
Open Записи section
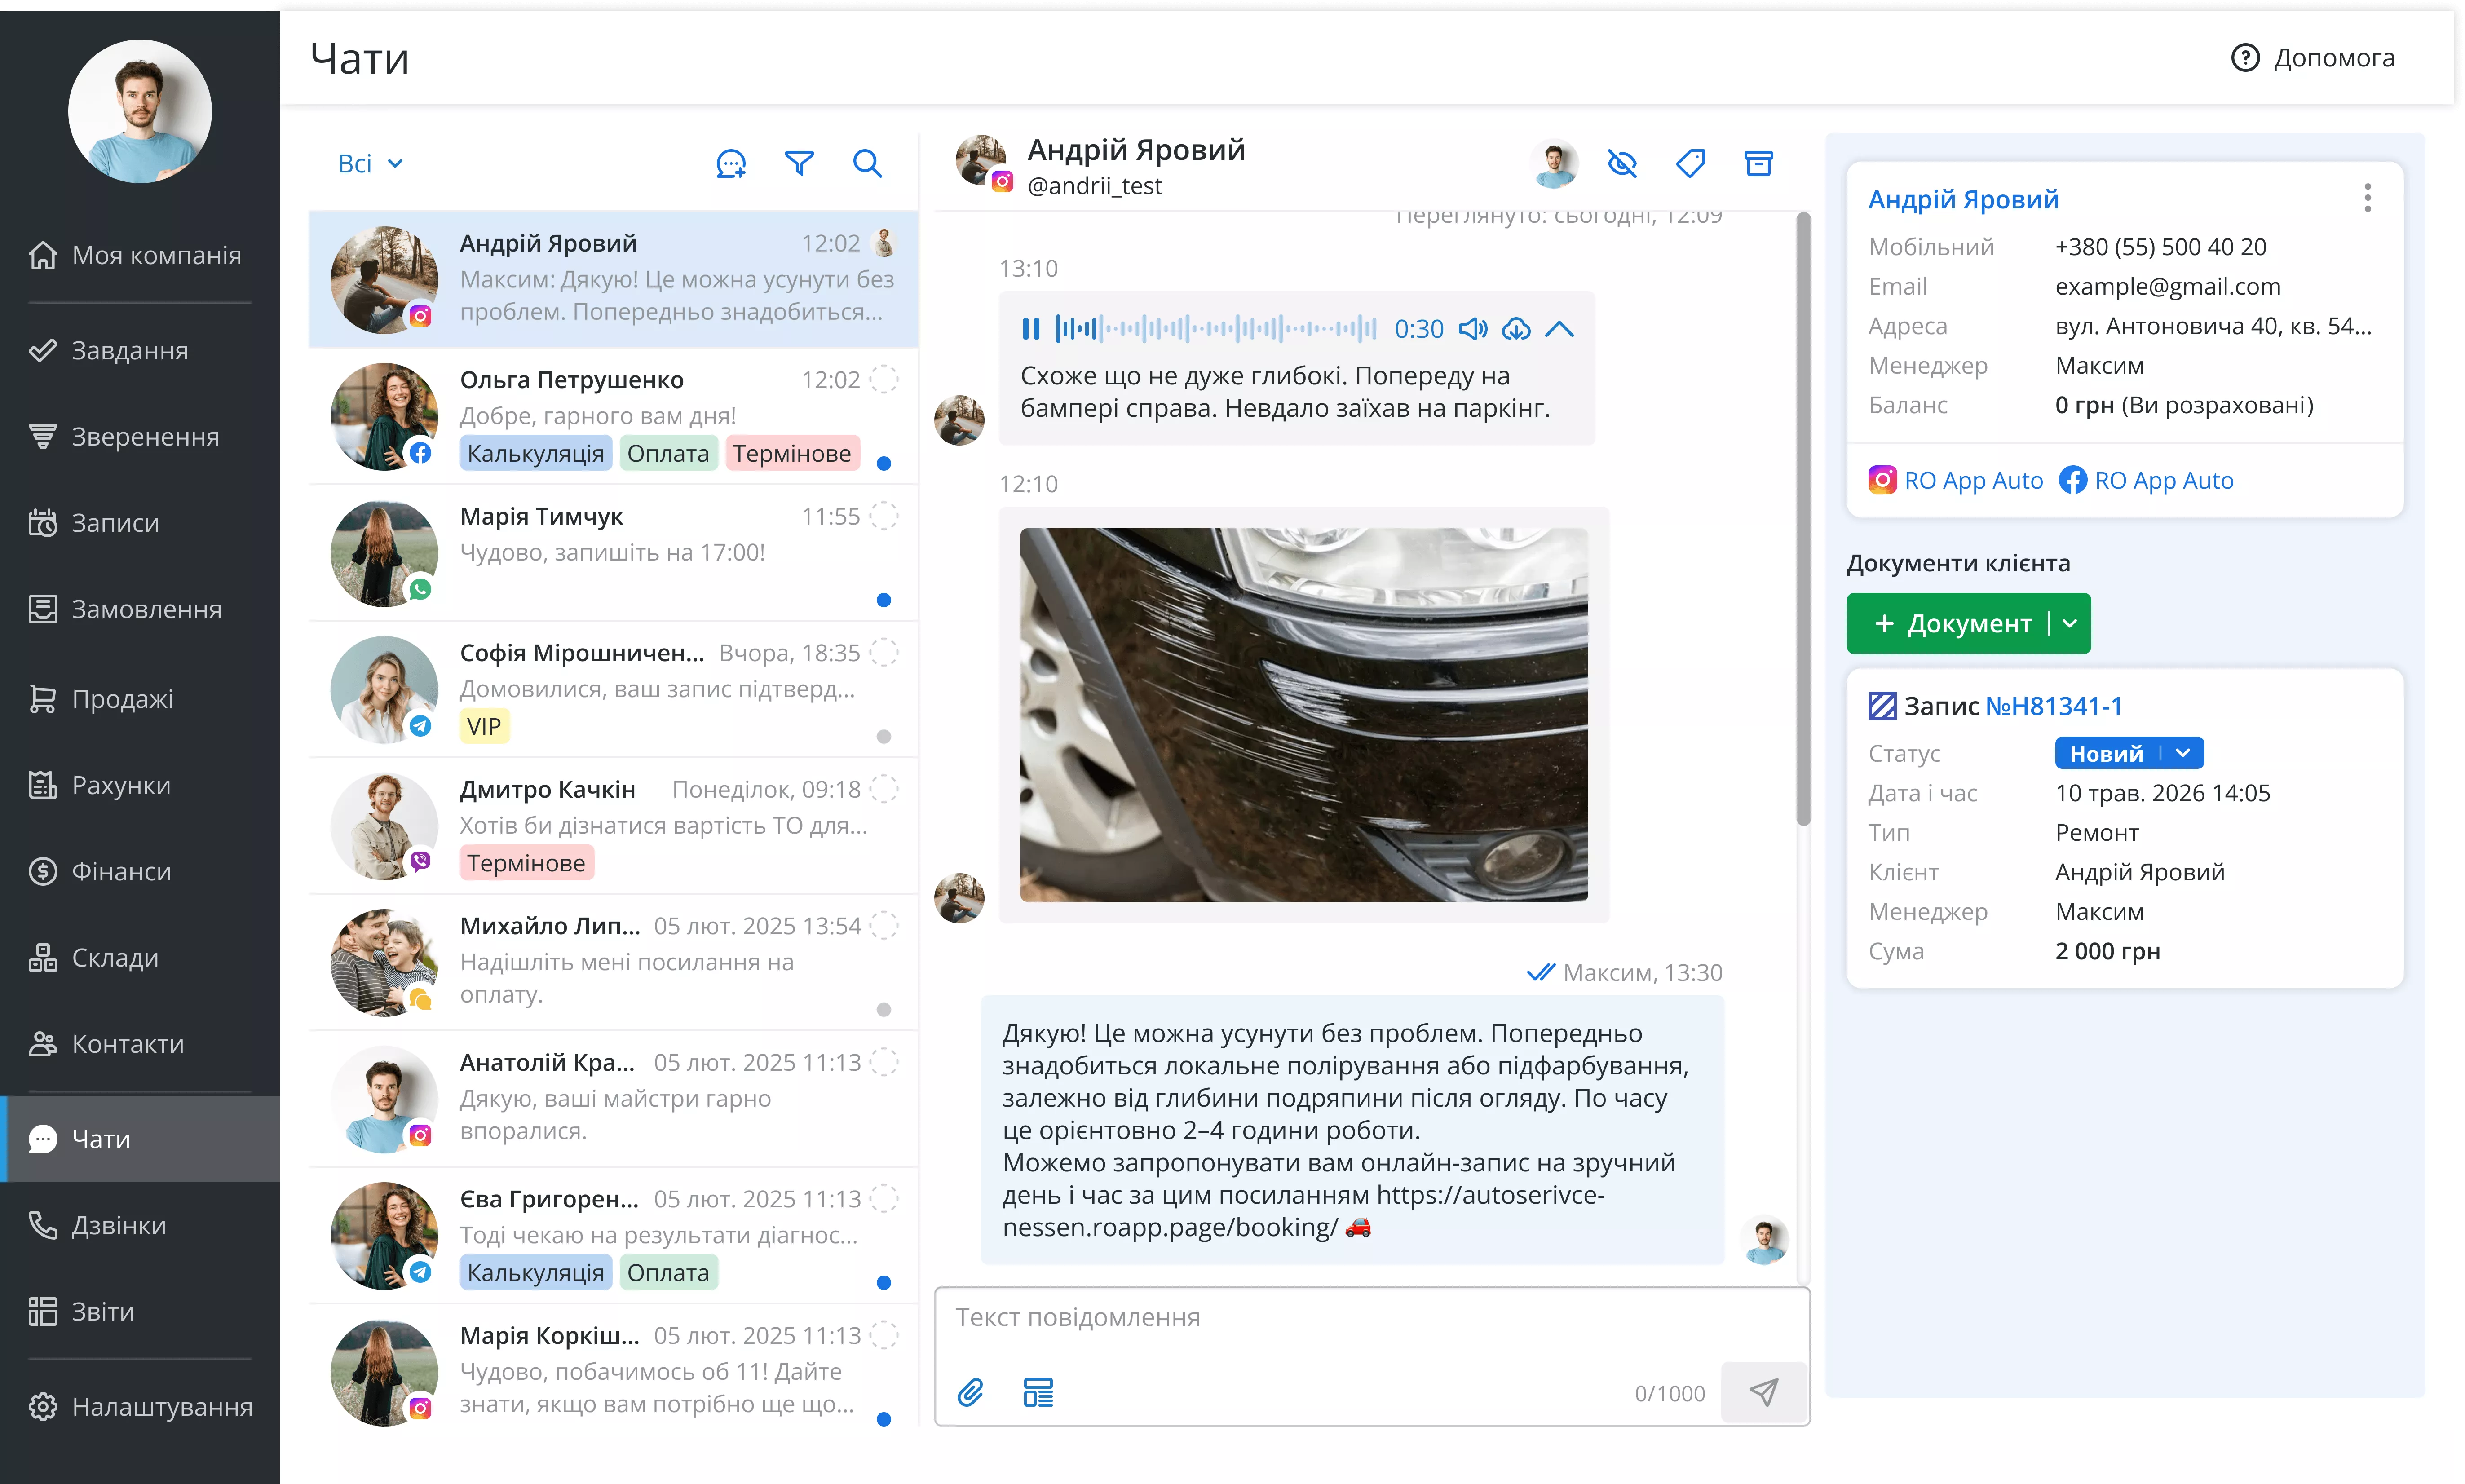pyautogui.click(x=140, y=523)
